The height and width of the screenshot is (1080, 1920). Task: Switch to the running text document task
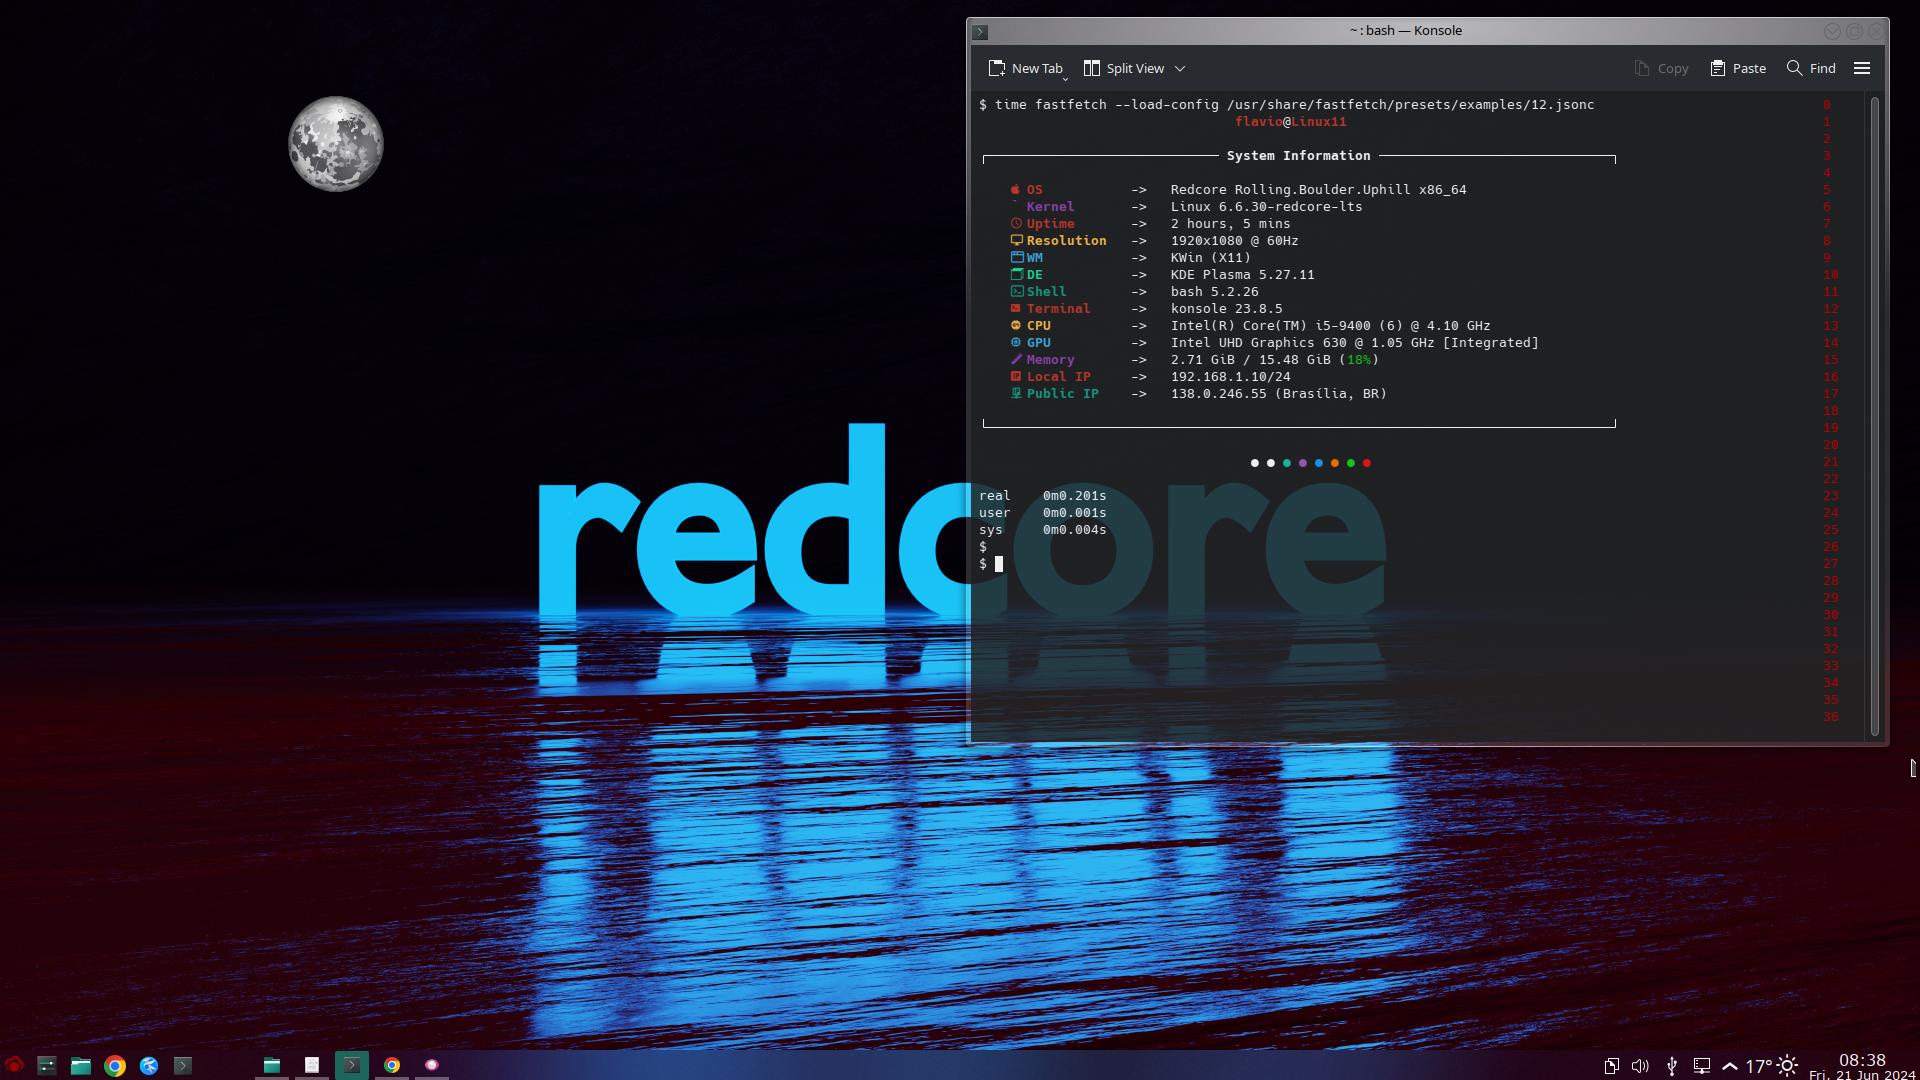pos(312,1065)
